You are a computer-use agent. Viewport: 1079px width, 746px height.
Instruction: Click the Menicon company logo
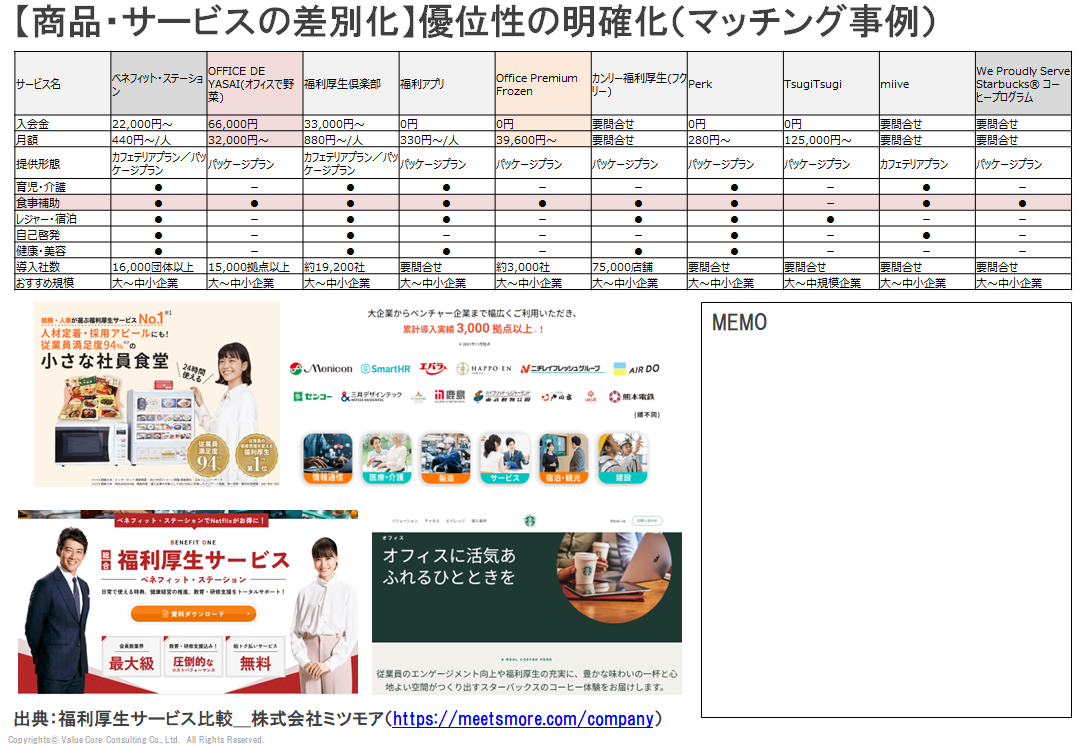click(x=321, y=369)
